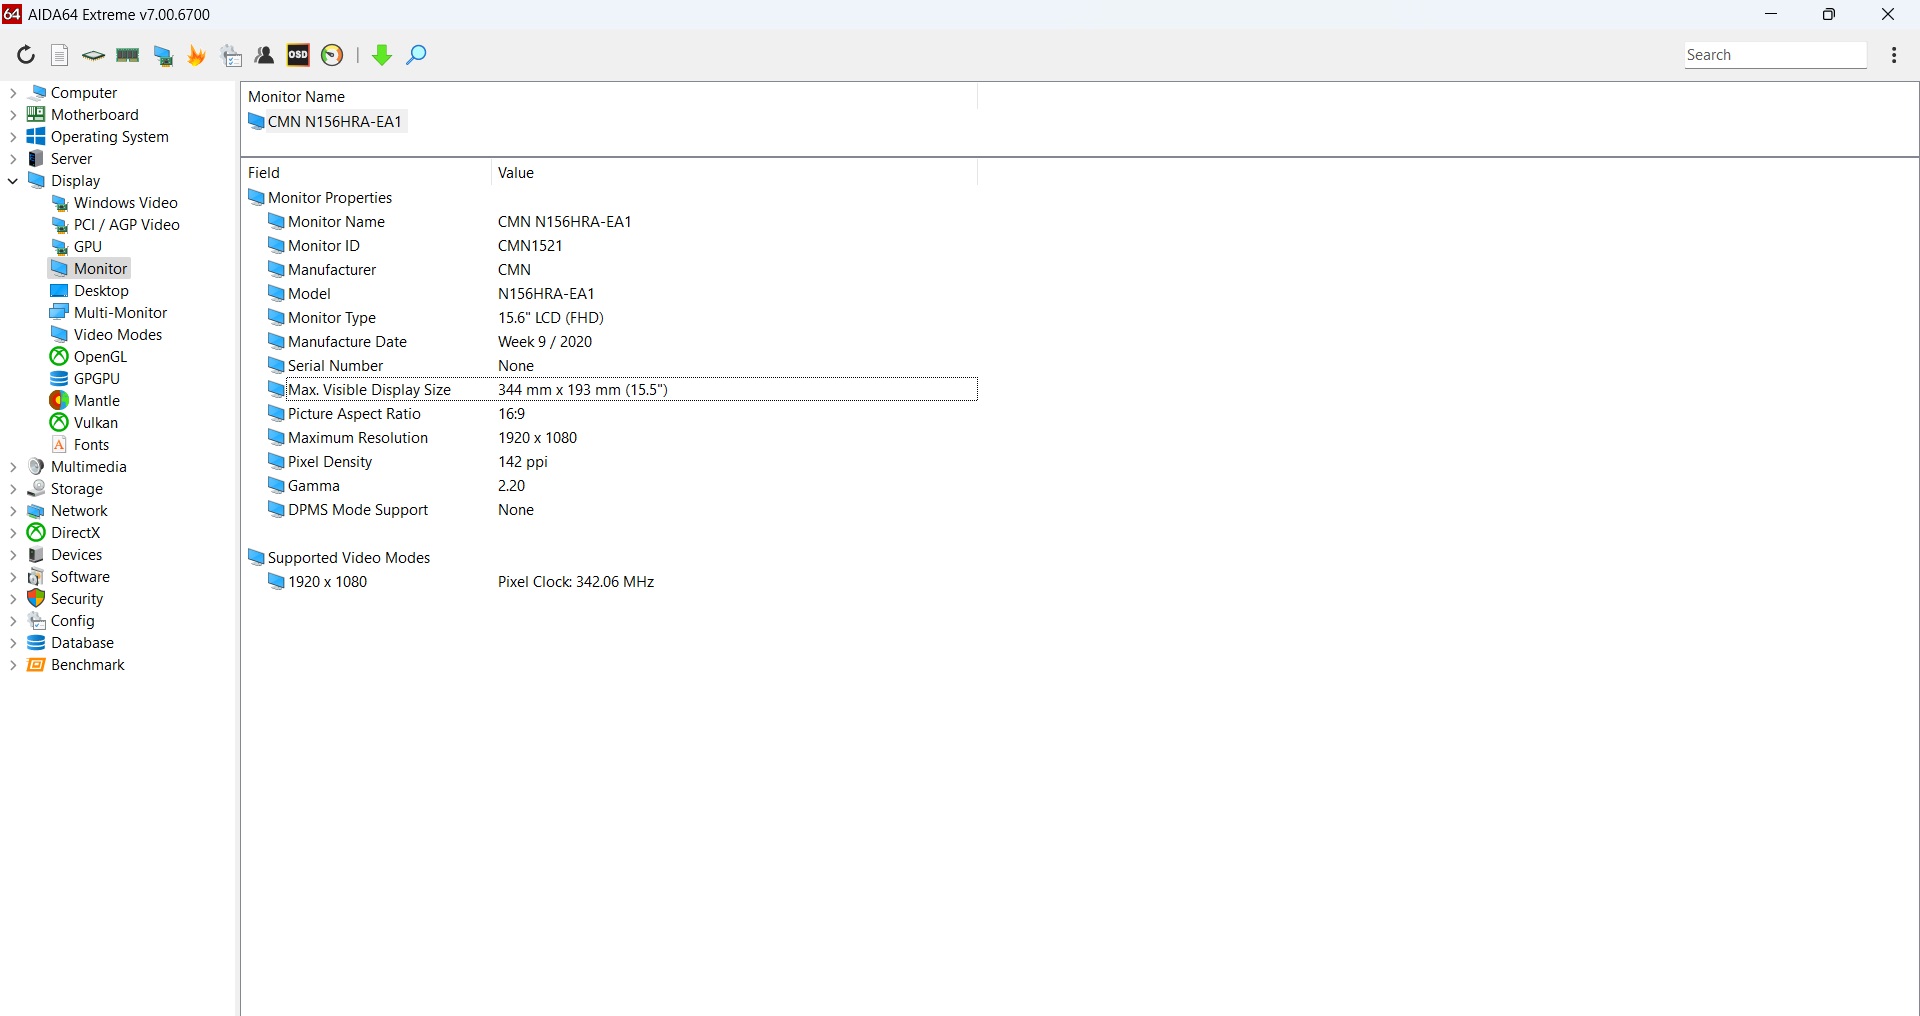Select the Desktop icon in Display tree
The image size is (1920, 1016).
60,291
